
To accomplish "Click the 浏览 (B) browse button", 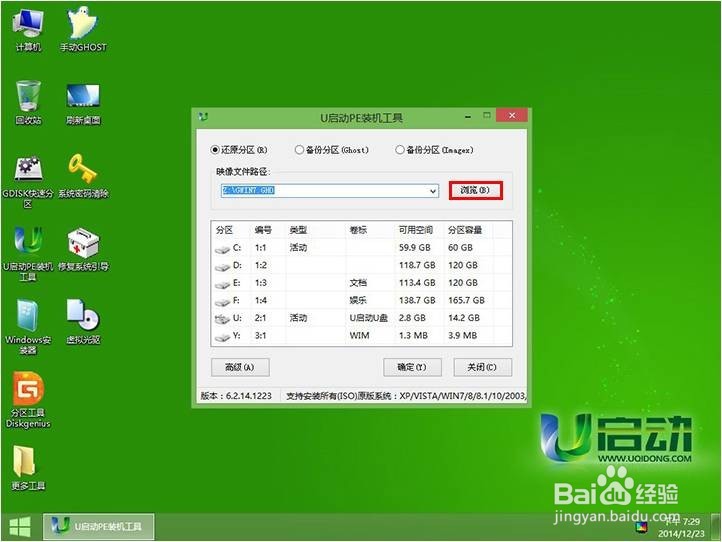I will [476, 190].
